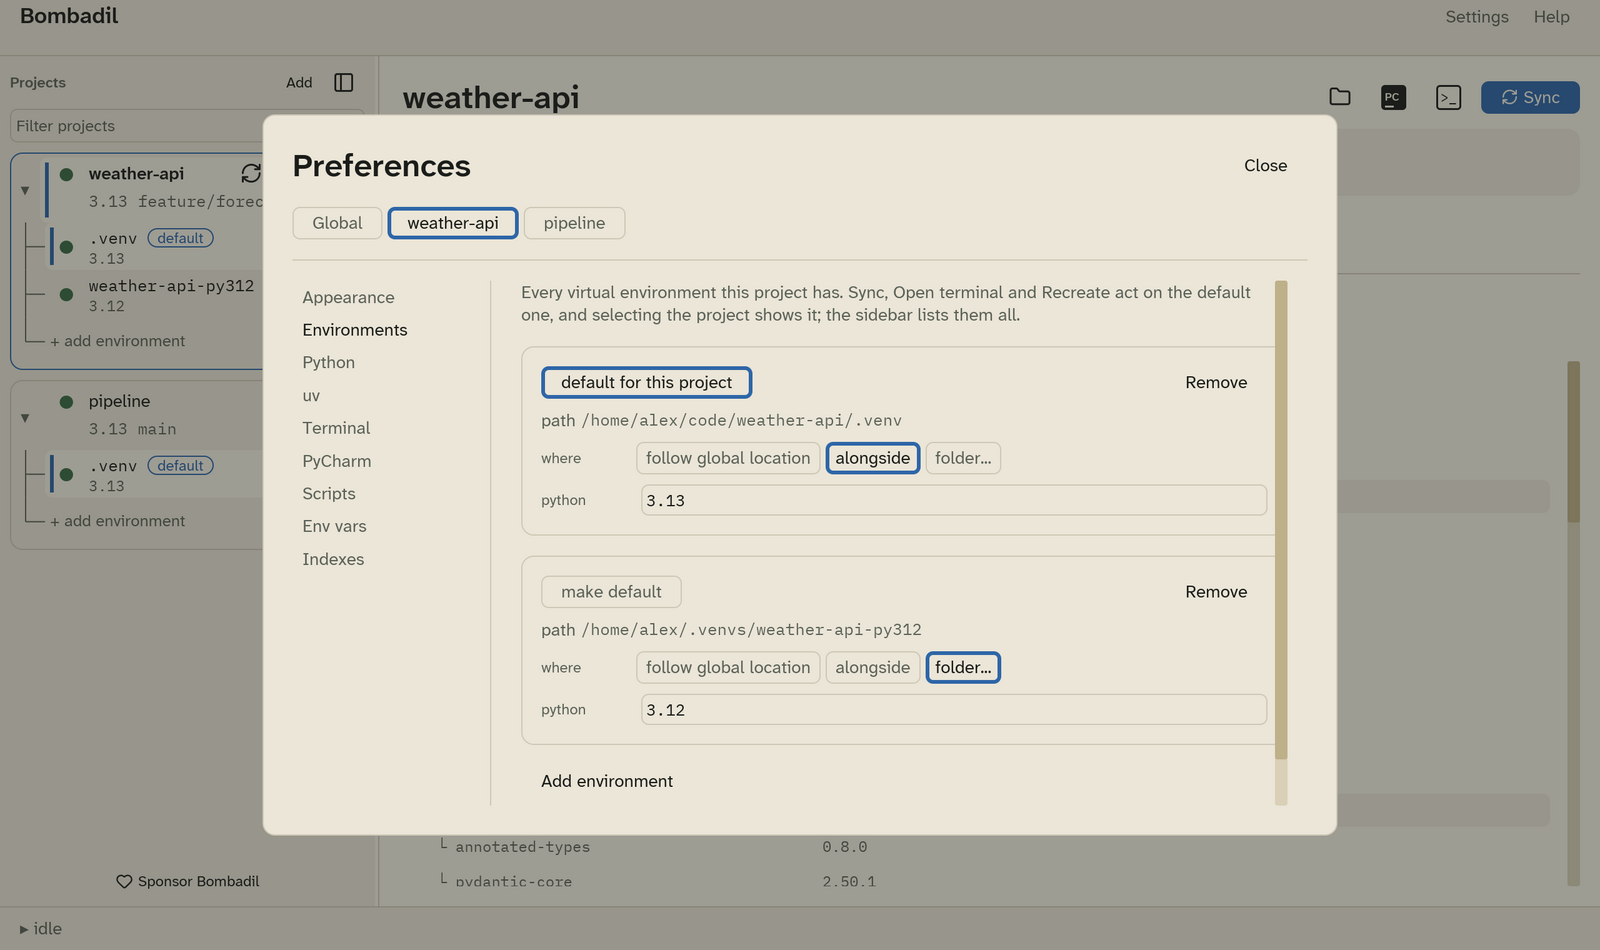Select 'alongside' for .venv environment
This screenshot has width=1600, height=950.
pyautogui.click(x=873, y=458)
